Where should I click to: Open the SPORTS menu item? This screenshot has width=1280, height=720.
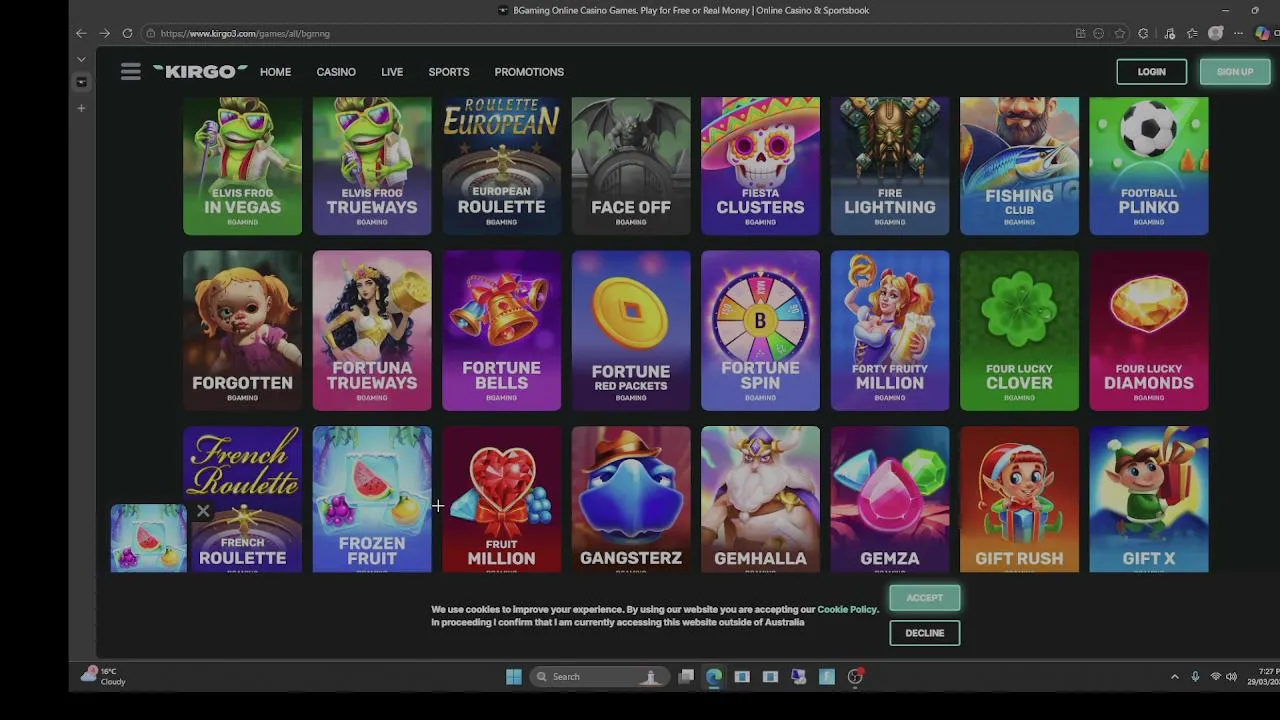(449, 72)
